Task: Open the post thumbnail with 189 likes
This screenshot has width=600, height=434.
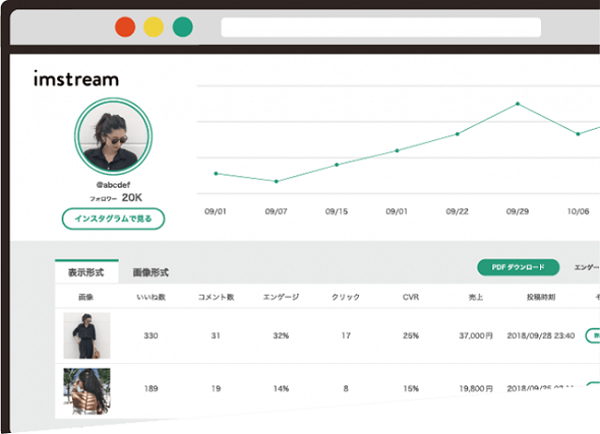Action: (x=87, y=391)
